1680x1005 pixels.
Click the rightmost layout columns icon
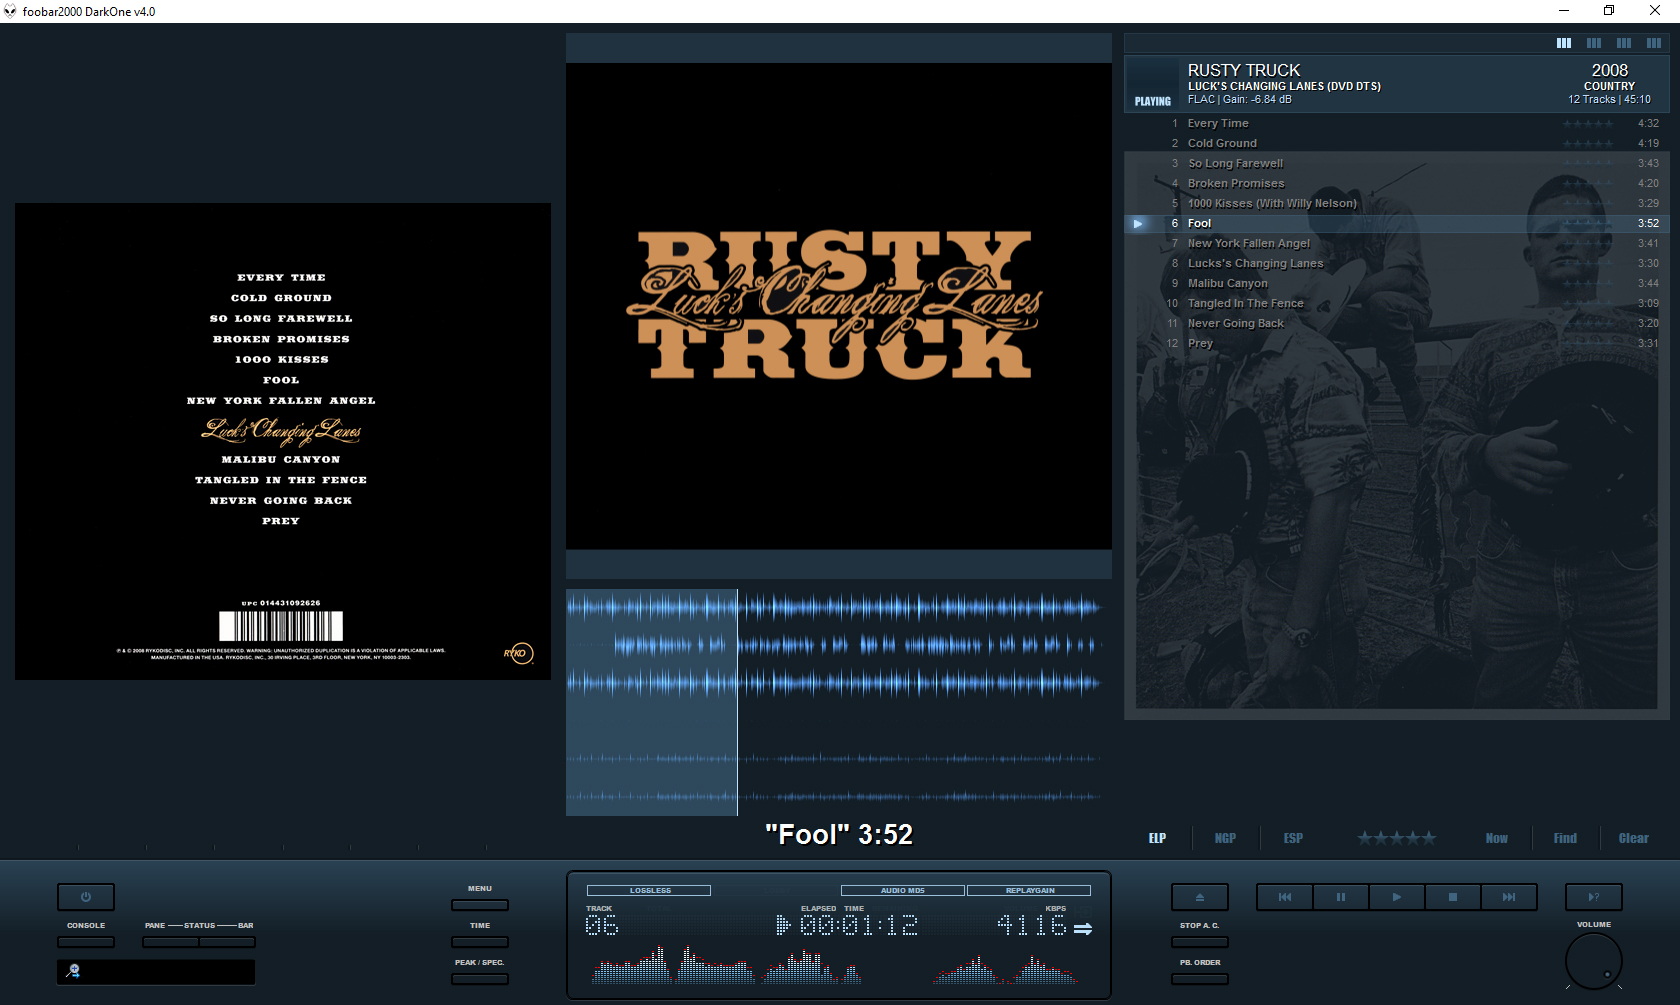click(x=1654, y=43)
